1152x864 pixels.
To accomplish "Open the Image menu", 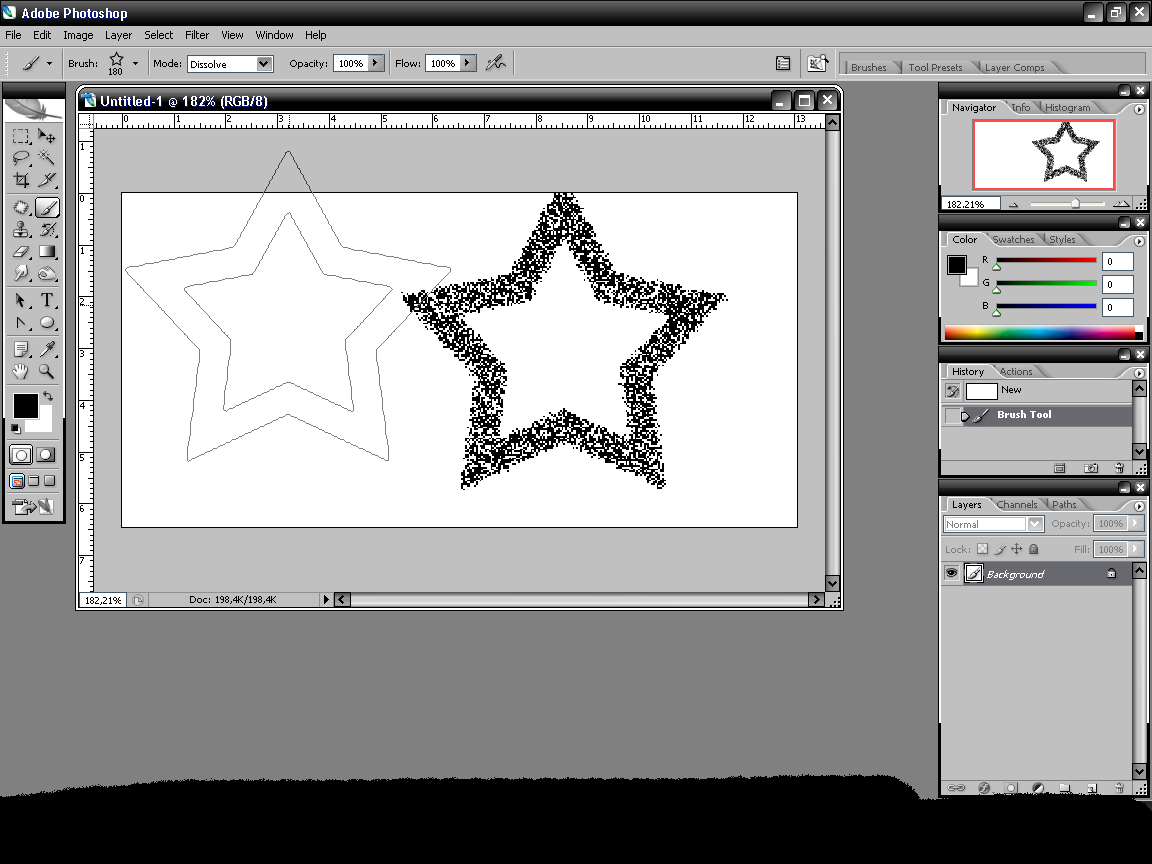I will pos(78,35).
